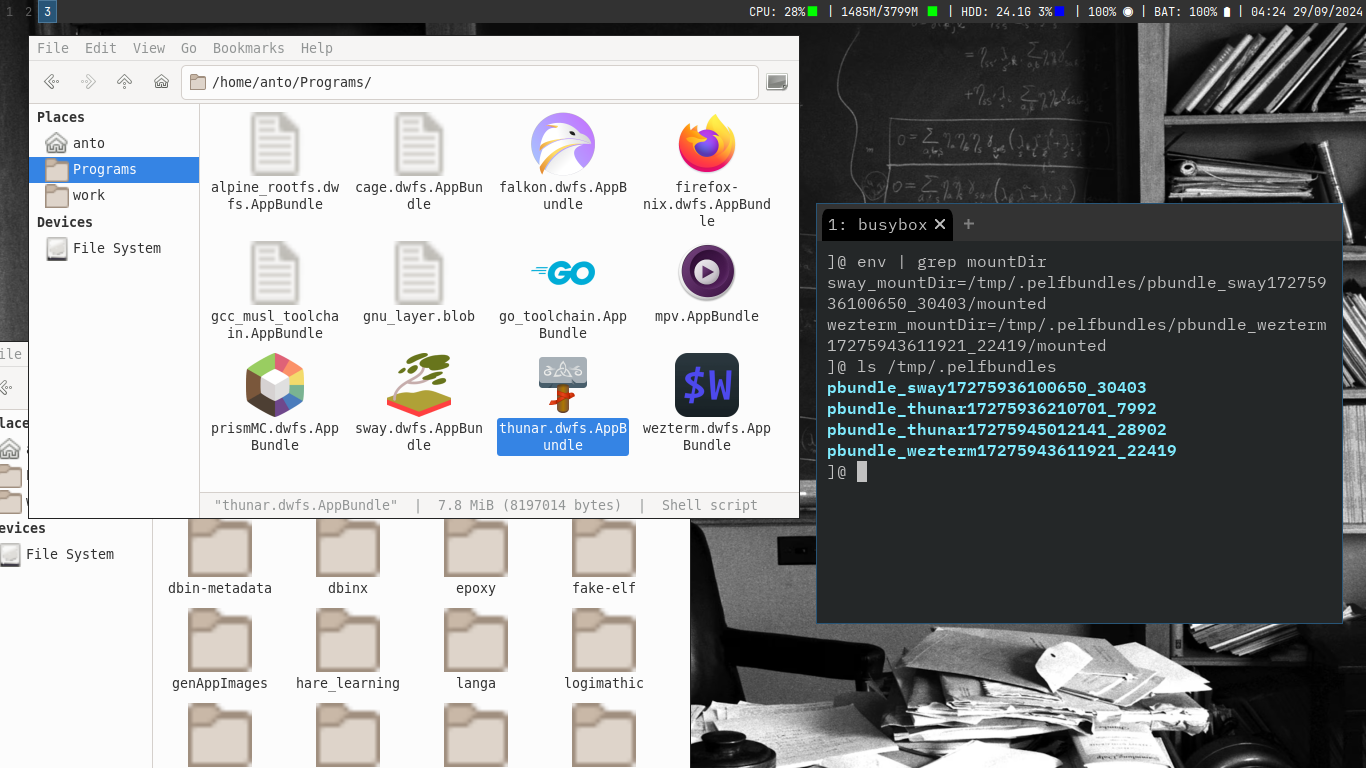Click the thunar.dwfs.AppBundle highlighted filename

[x=563, y=437]
